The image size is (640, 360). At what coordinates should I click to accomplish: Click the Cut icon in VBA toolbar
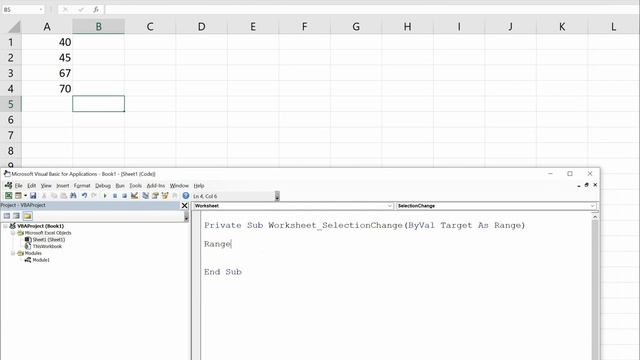pos(44,196)
